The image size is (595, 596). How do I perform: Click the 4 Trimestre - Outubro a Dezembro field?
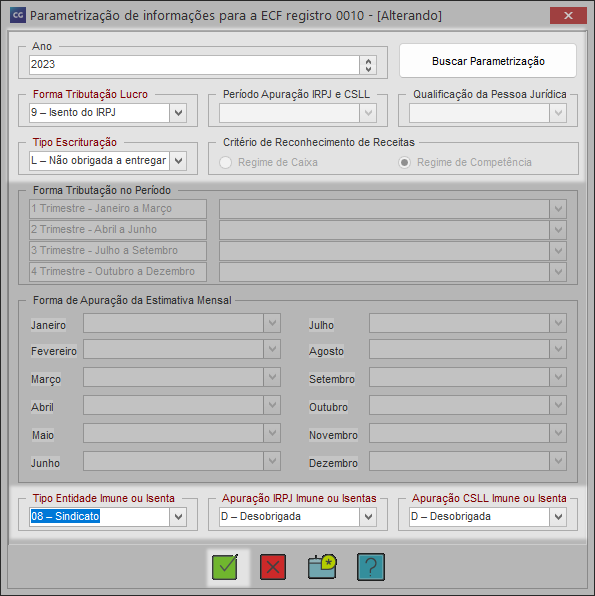[118, 272]
